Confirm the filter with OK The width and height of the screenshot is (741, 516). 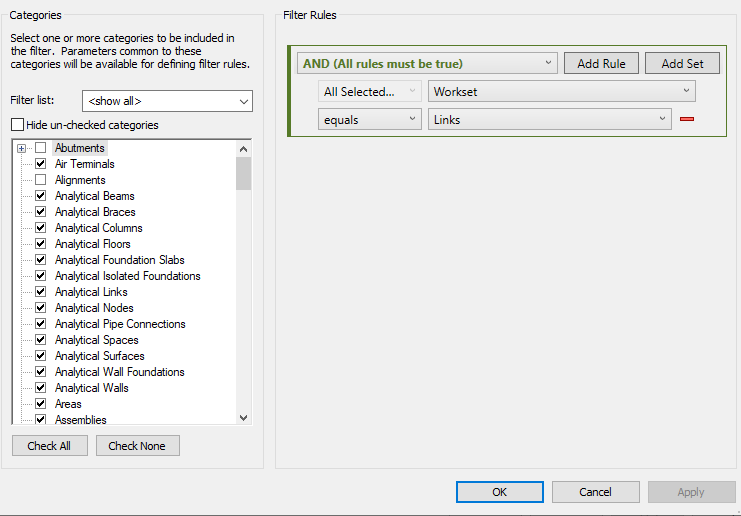tap(499, 492)
